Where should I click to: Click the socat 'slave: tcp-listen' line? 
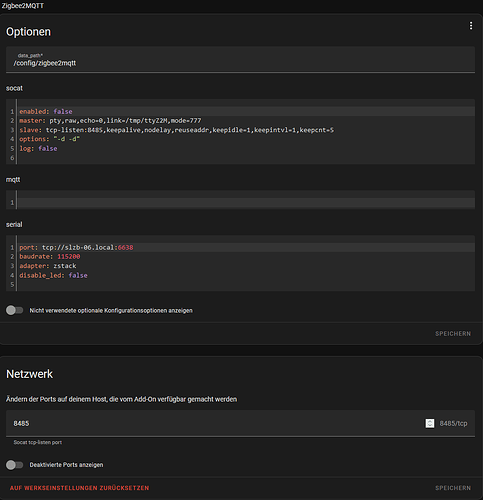coord(176,130)
